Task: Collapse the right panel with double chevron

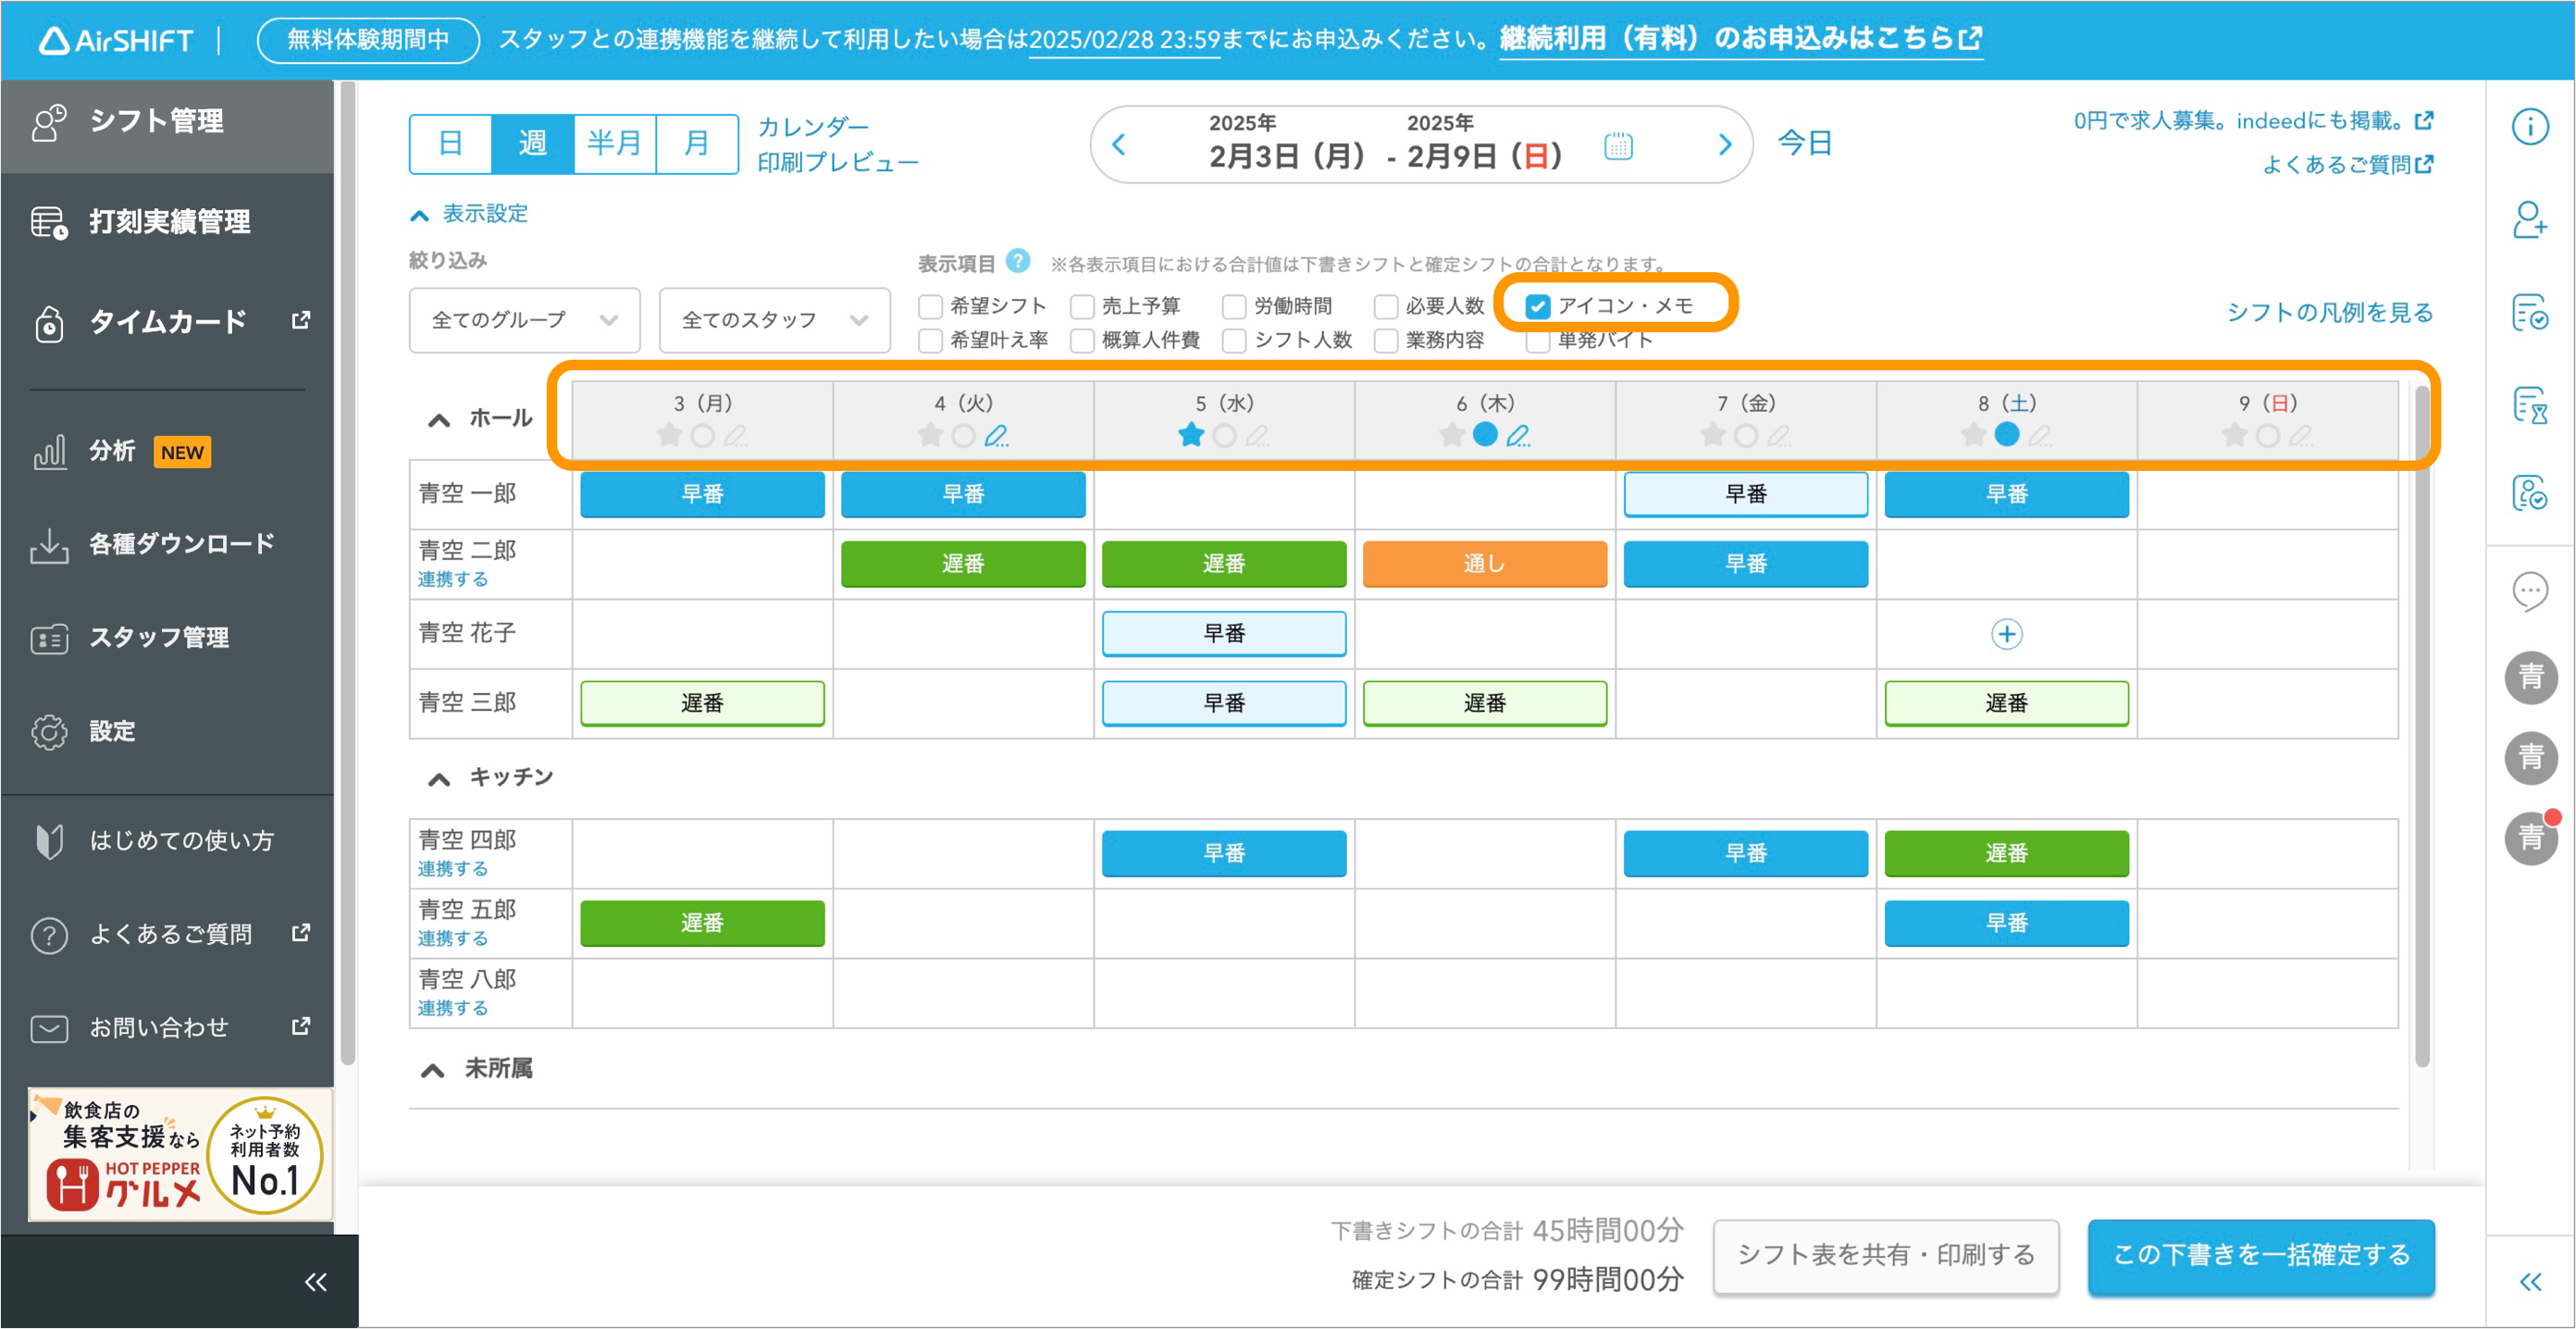Action: point(2530,1282)
